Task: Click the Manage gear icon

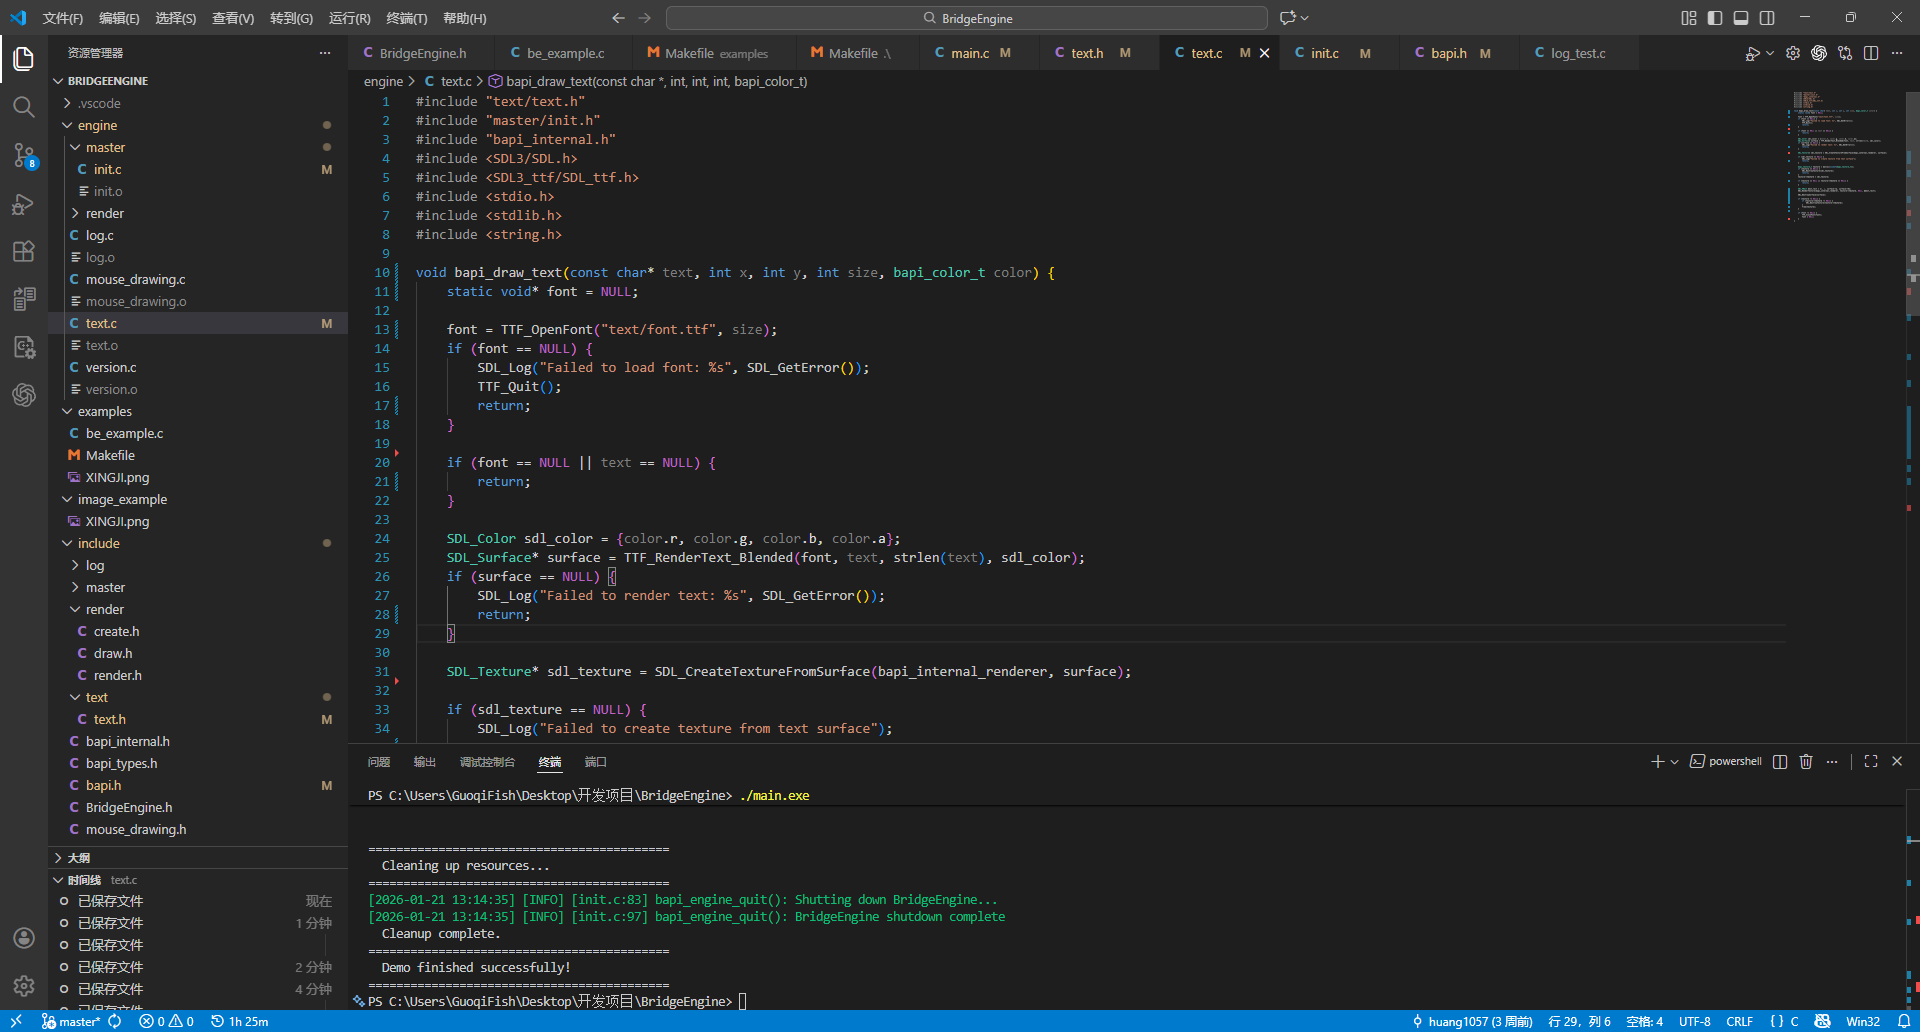Action: 24,986
